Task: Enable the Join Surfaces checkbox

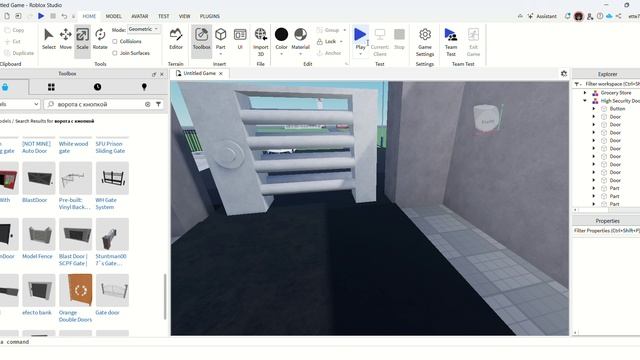Action: [x=115, y=53]
